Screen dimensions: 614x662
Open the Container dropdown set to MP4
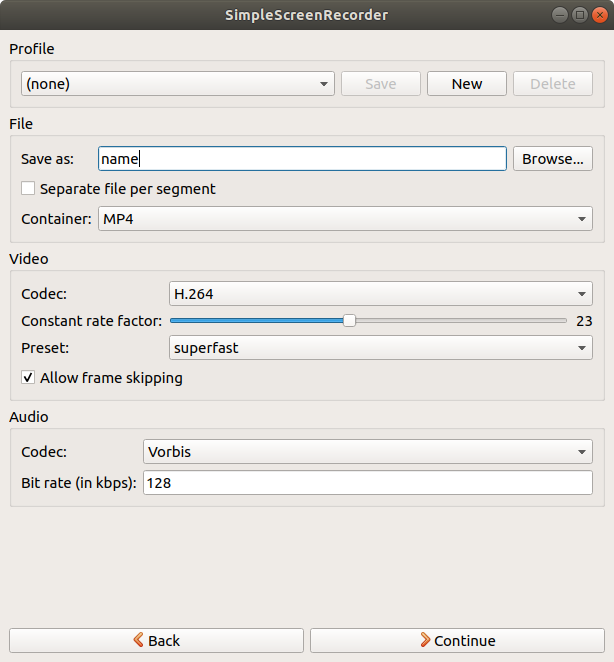tap(345, 219)
